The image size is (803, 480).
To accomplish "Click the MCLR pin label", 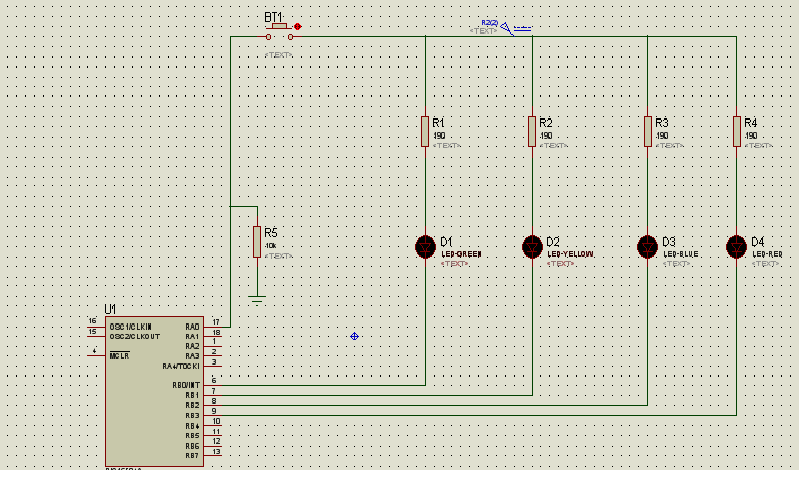I will tap(119, 356).
